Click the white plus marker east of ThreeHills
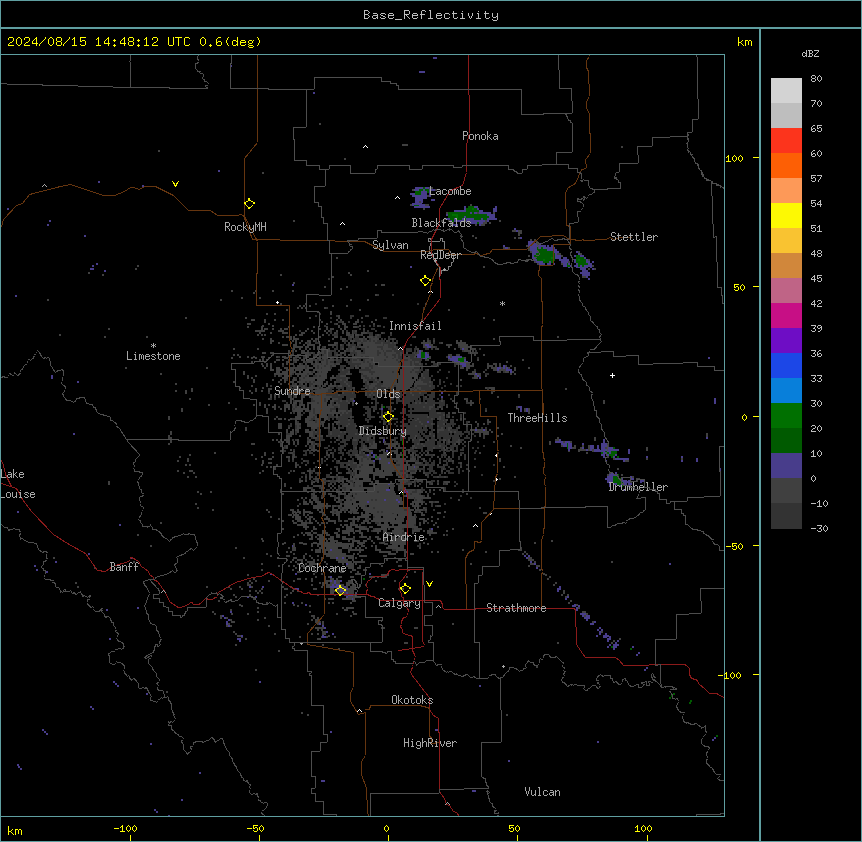Image resolution: width=862 pixels, height=842 pixels. (612, 375)
